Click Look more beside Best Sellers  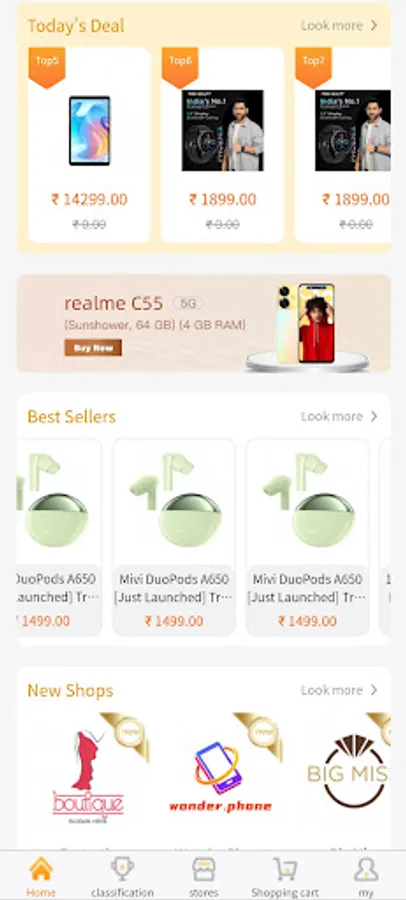click(x=332, y=416)
